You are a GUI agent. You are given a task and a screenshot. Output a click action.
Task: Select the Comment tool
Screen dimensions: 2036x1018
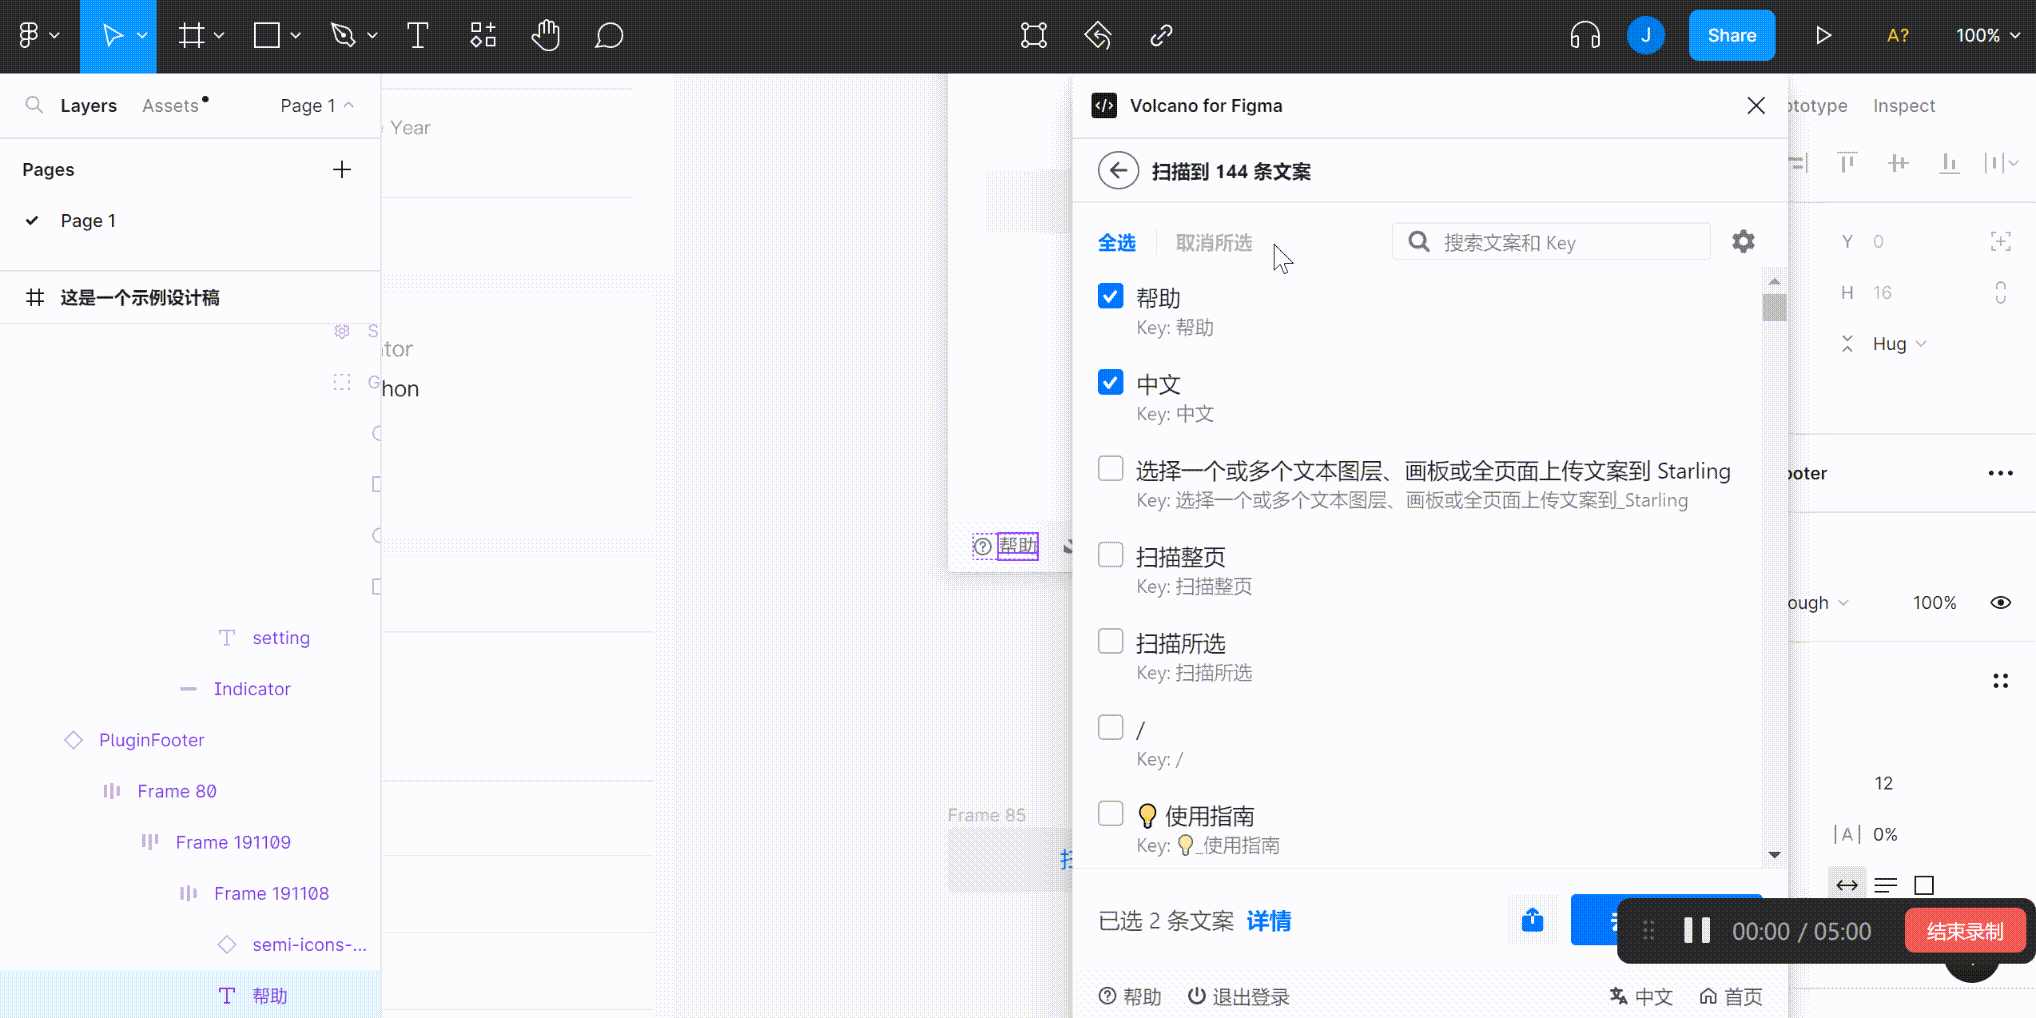609,36
